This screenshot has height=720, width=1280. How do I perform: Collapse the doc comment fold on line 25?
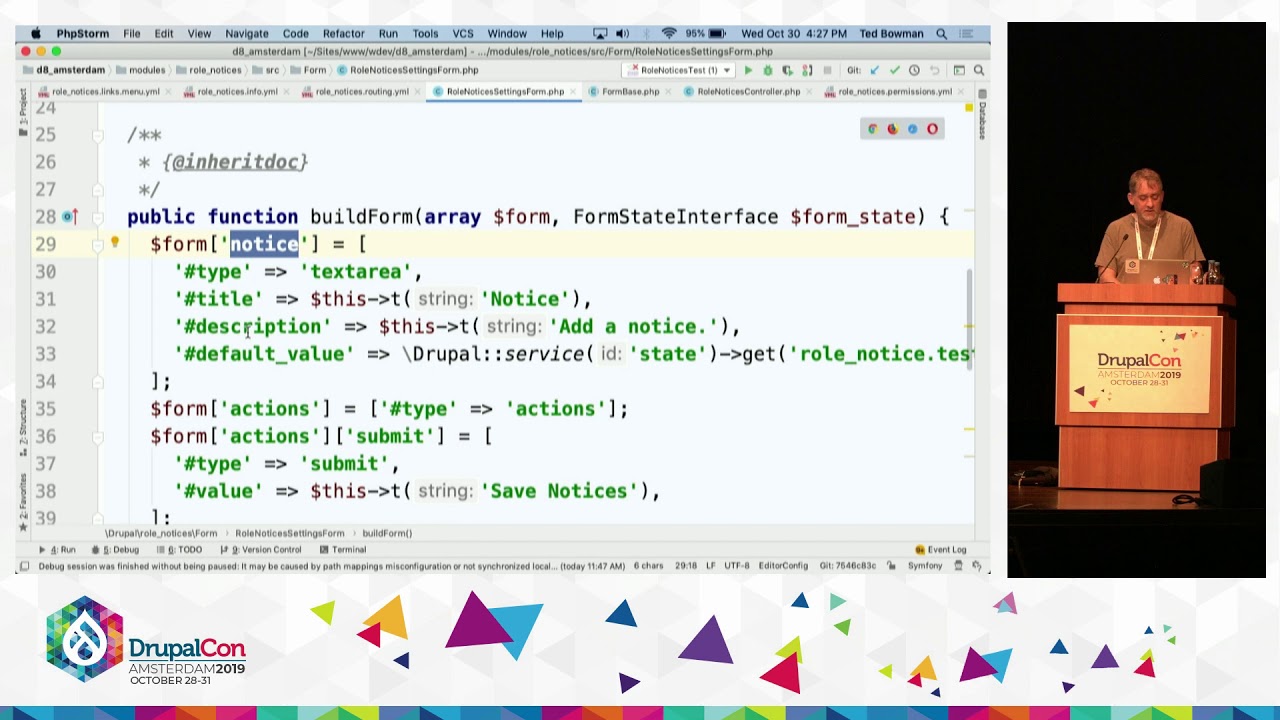(x=99, y=135)
